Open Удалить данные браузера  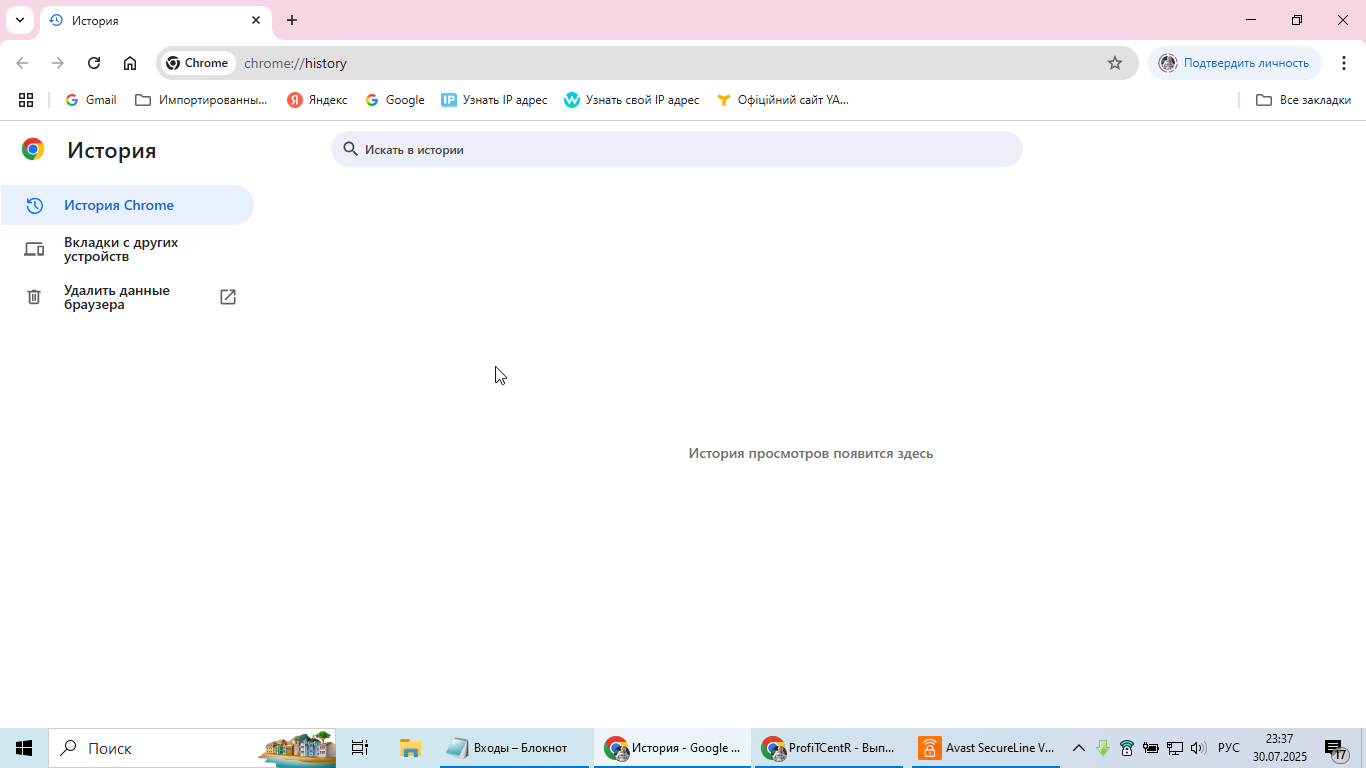(127, 297)
